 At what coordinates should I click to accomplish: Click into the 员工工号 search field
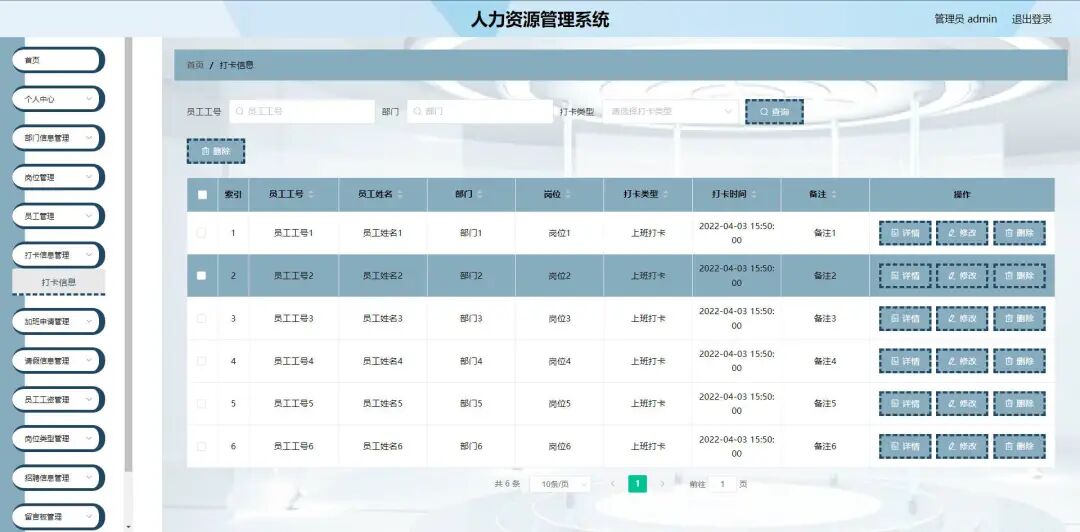[x=302, y=112]
